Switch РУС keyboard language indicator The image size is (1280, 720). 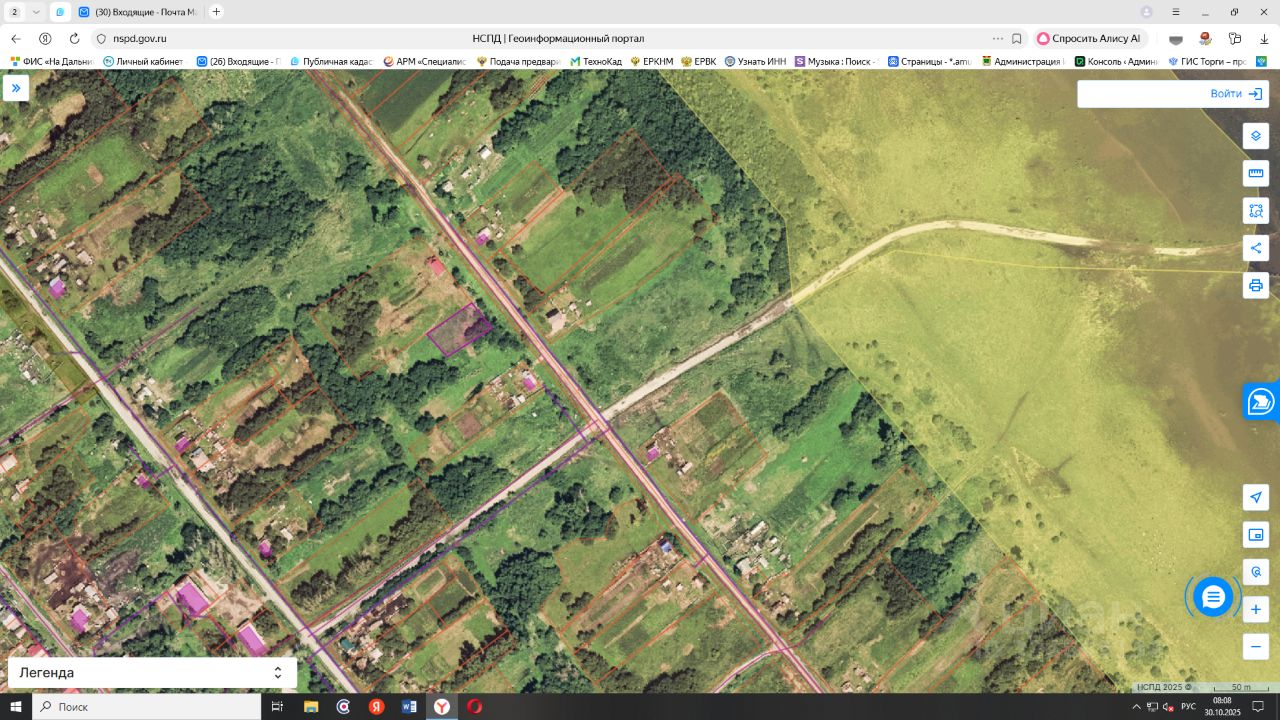pyautogui.click(x=1188, y=706)
